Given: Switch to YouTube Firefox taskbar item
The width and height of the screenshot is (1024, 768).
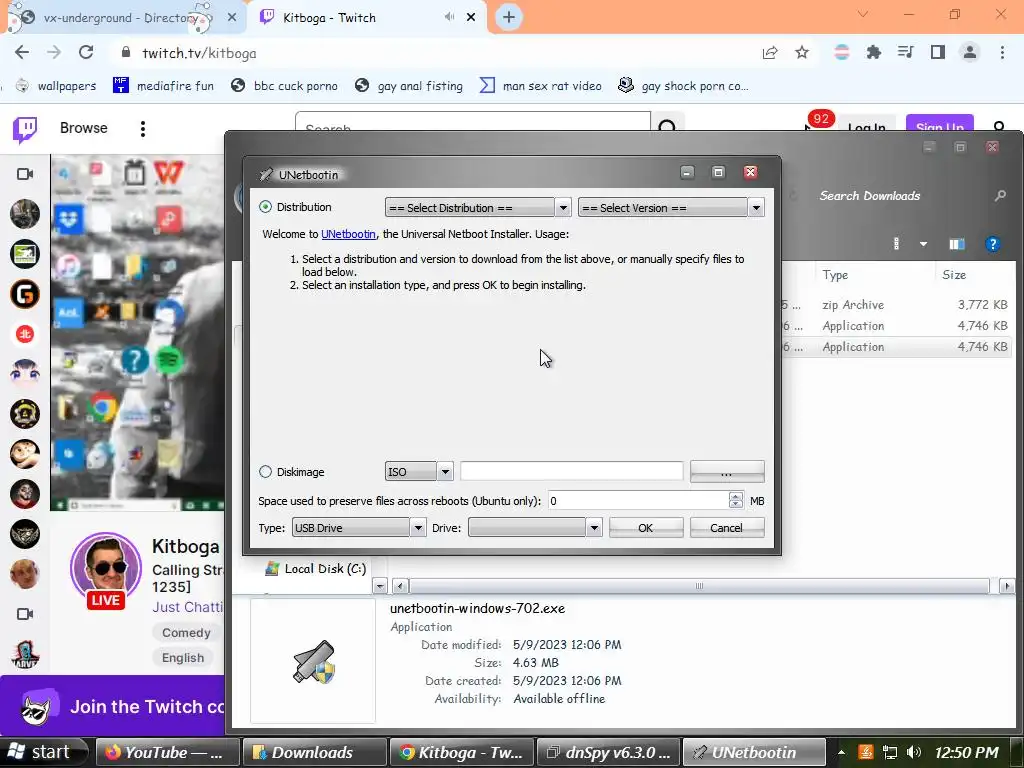Looking at the screenshot, I should pos(167,752).
